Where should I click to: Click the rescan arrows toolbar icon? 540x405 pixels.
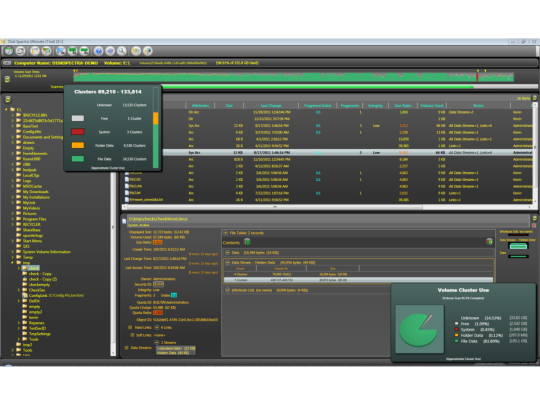[21, 51]
